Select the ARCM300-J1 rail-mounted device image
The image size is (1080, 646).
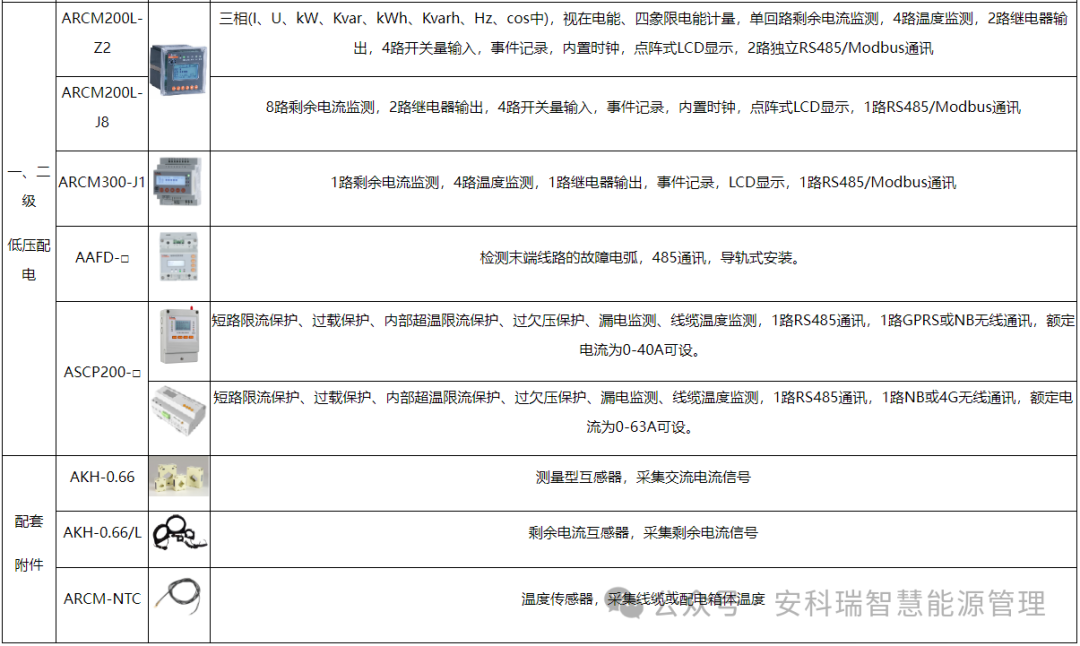tap(179, 183)
